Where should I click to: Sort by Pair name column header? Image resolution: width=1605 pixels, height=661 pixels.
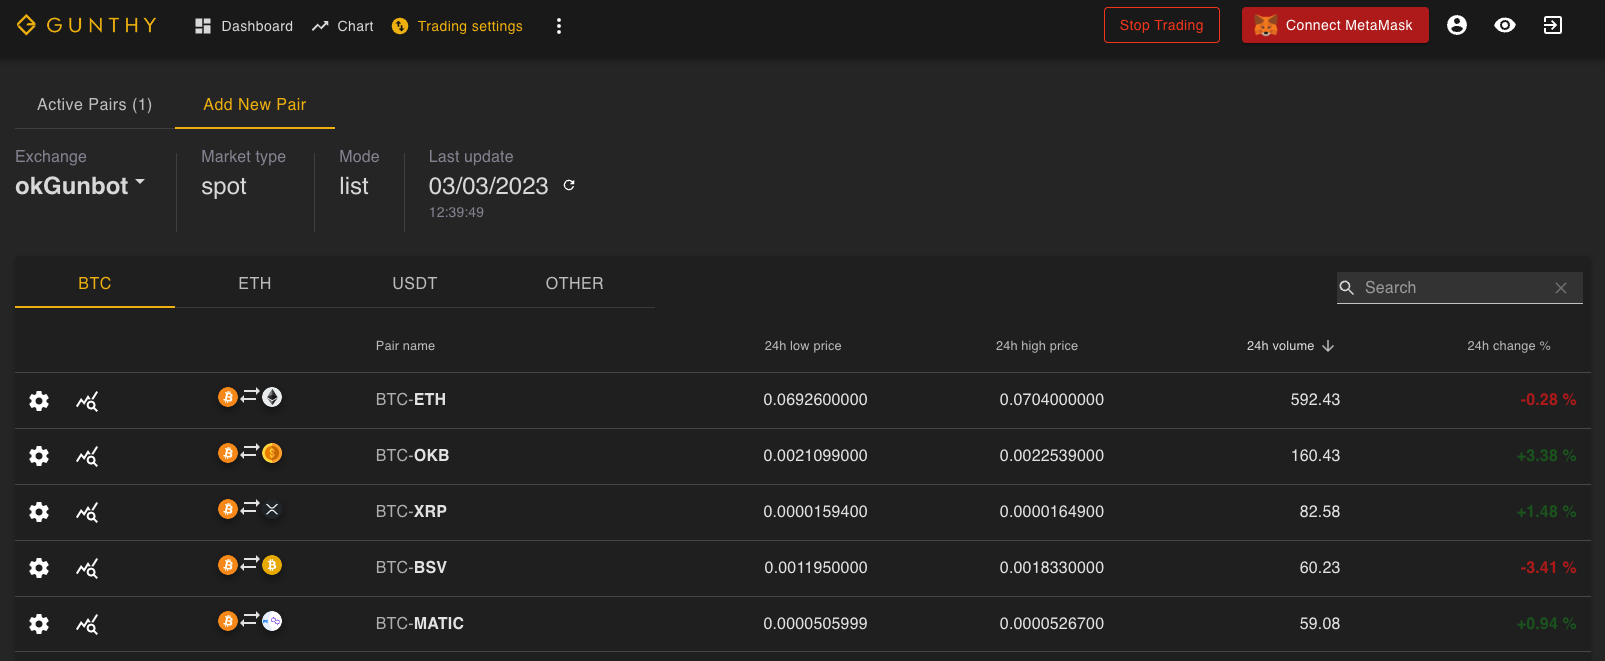[405, 346]
